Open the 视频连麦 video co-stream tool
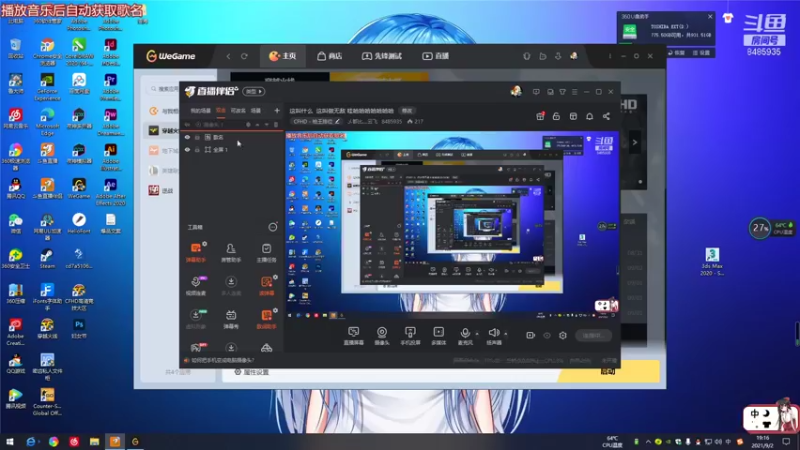 tap(196, 286)
